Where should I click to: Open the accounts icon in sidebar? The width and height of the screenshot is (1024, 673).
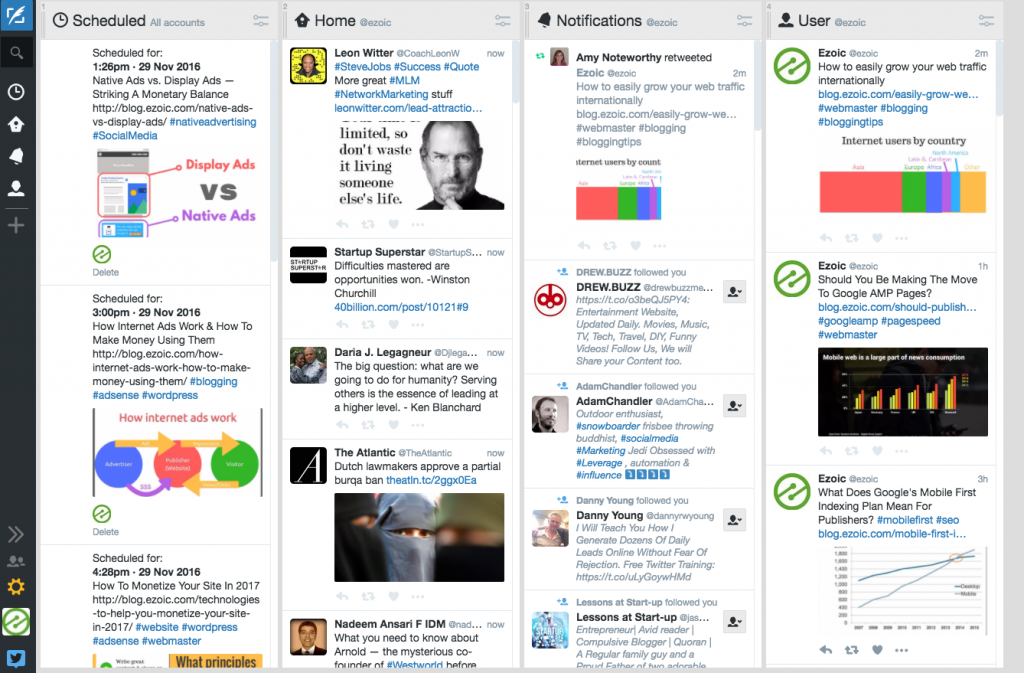16,561
